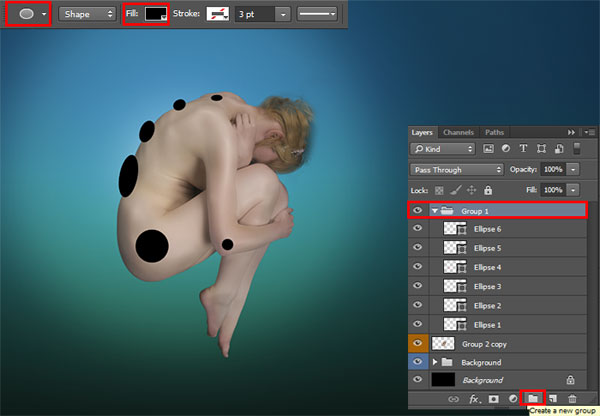Click the Add layer mask icon
Viewport: 600px width, 416px height.
(x=494, y=399)
